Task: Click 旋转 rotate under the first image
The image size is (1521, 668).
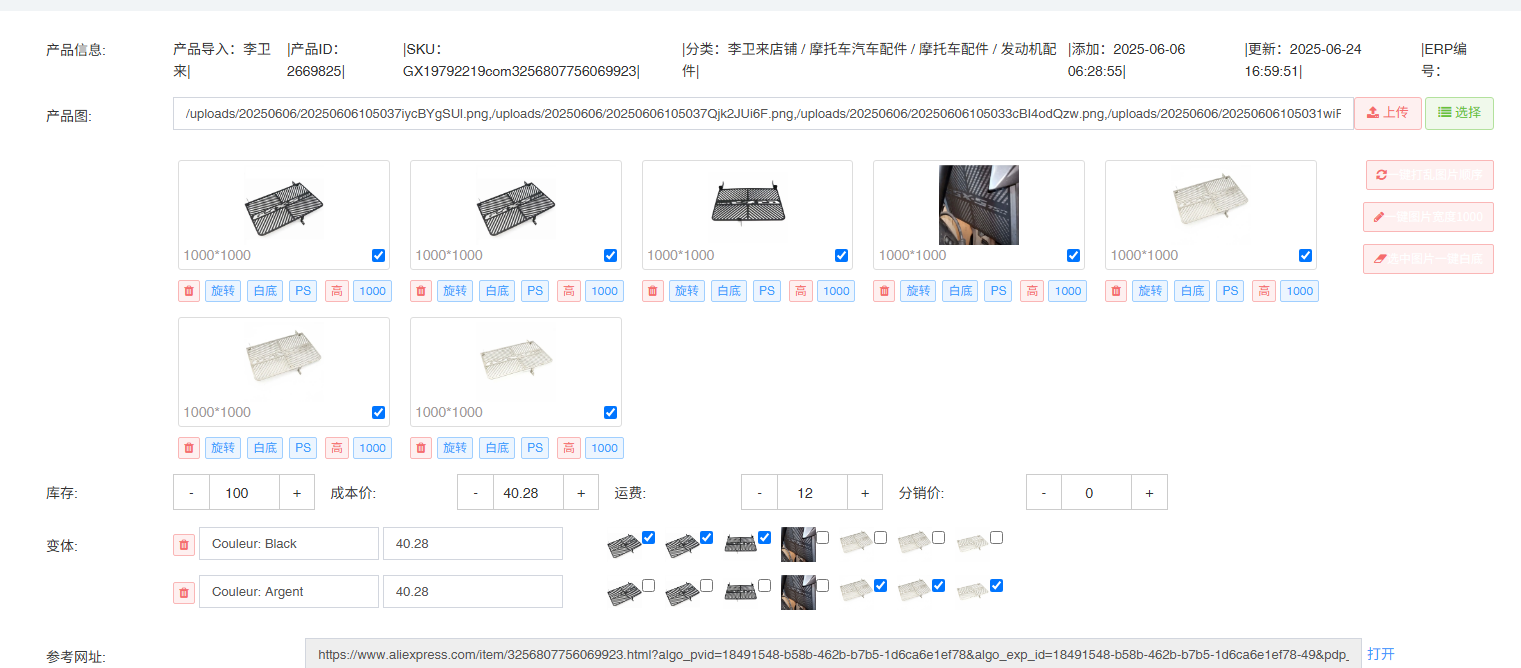Action: pos(223,291)
